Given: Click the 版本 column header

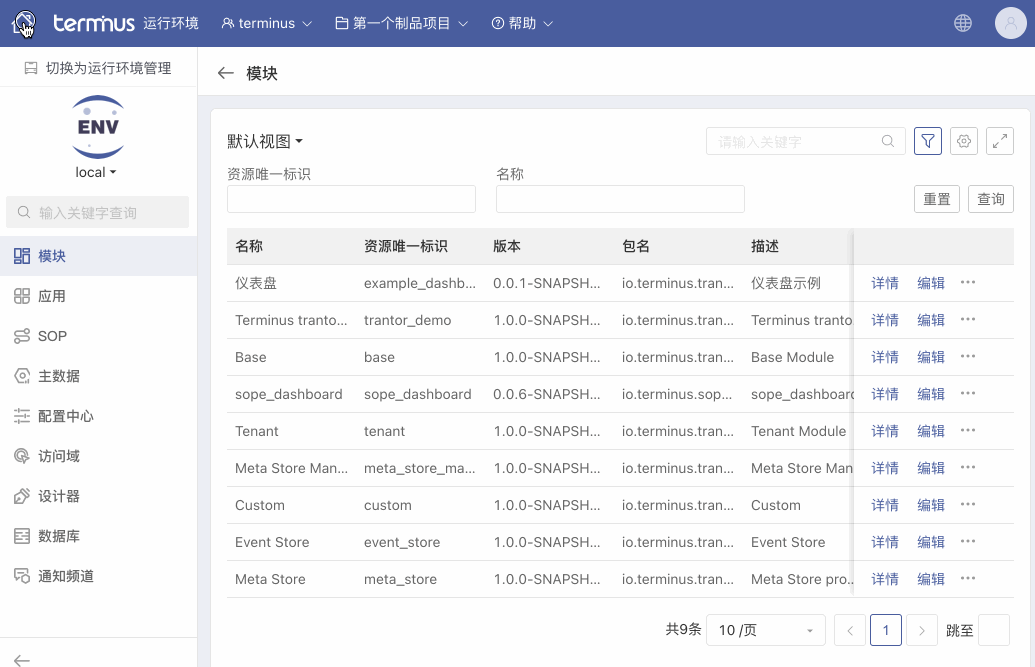Looking at the screenshot, I should coord(507,246).
